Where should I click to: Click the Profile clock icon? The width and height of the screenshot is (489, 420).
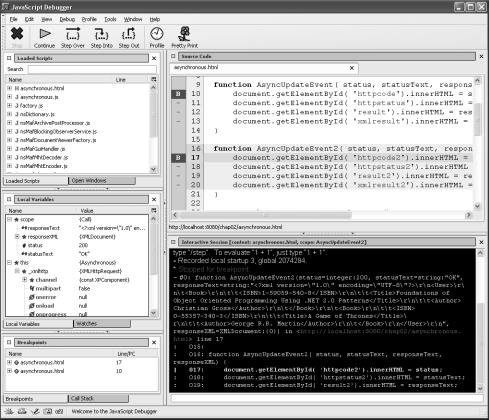click(157, 34)
